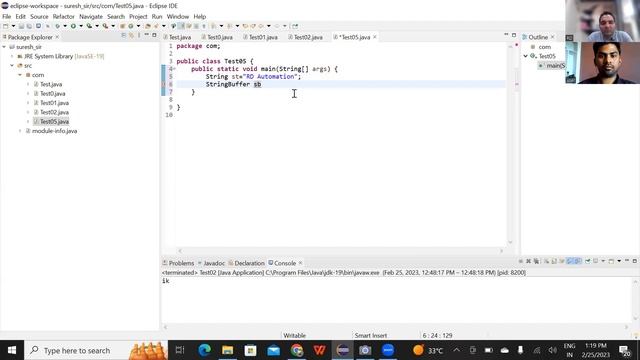
Task: Clear the Console output icon
Action: pyautogui.click(x=547, y=261)
